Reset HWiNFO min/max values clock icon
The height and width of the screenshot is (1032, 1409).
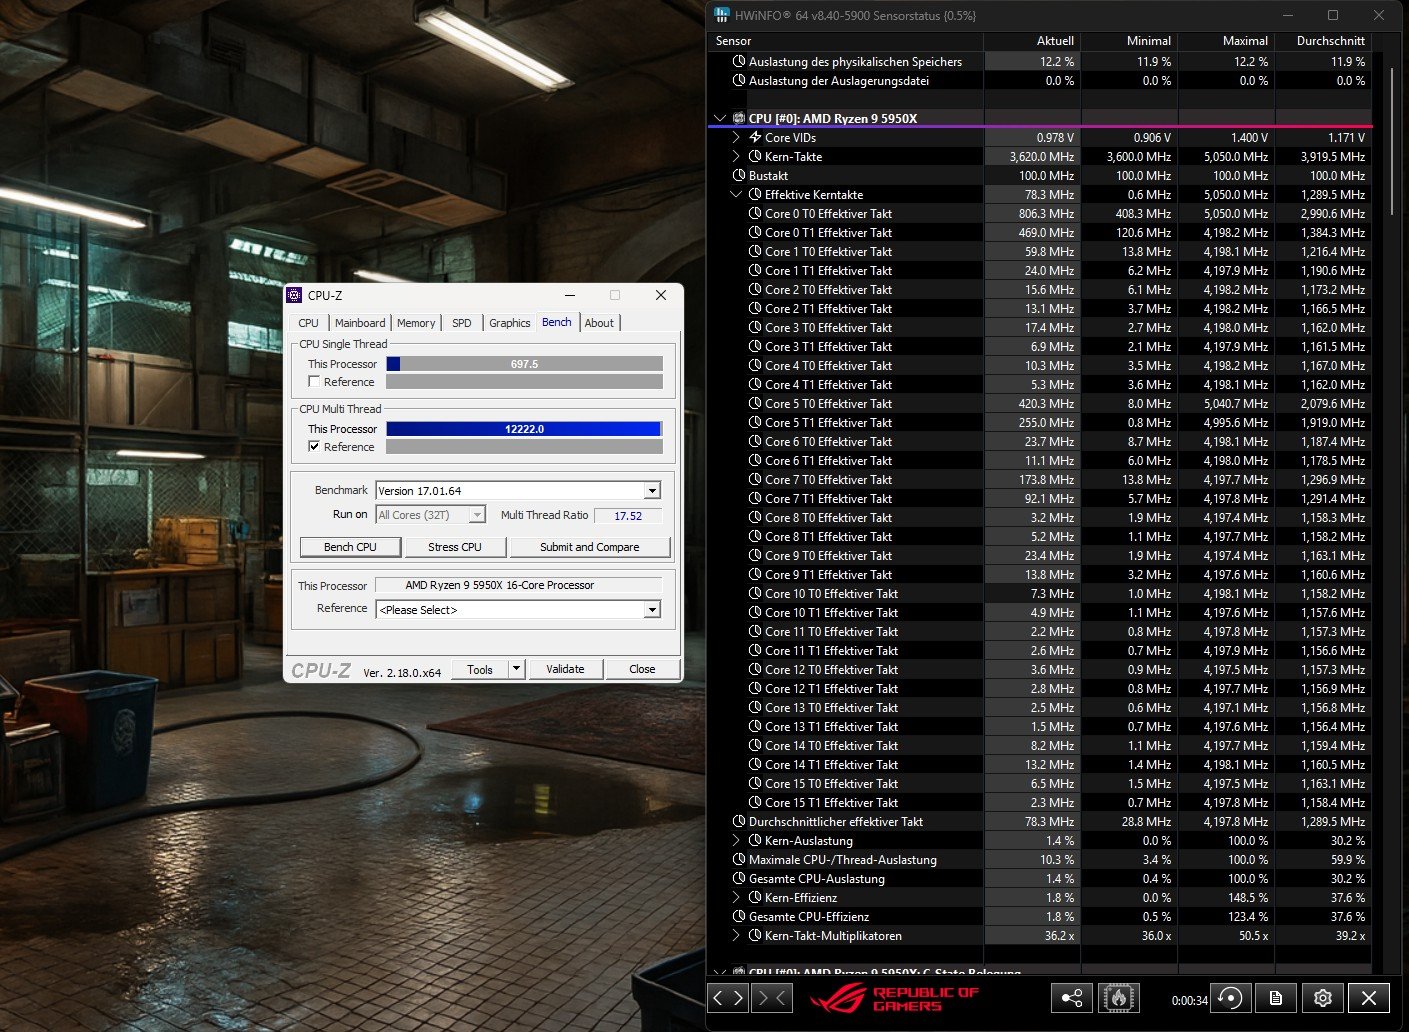[1231, 998]
